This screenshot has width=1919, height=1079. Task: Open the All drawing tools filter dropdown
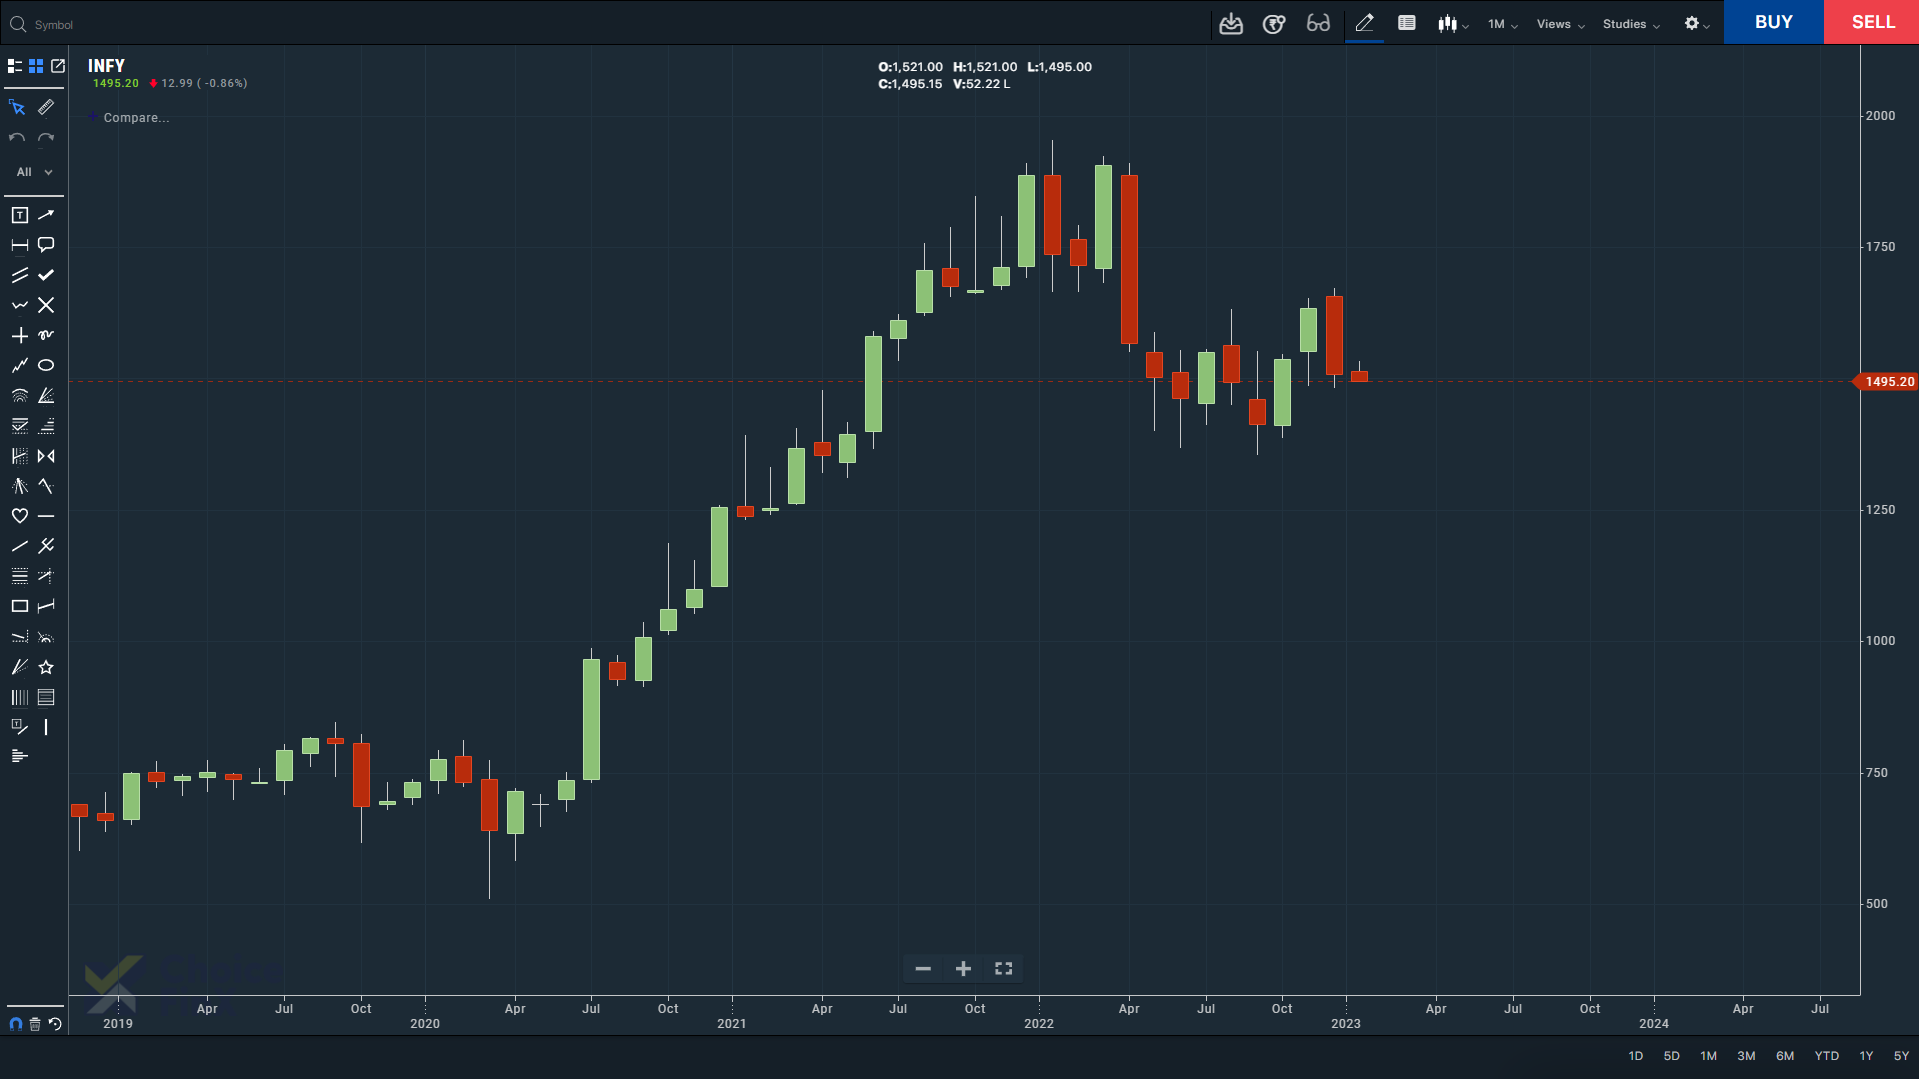(x=34, y=172)
